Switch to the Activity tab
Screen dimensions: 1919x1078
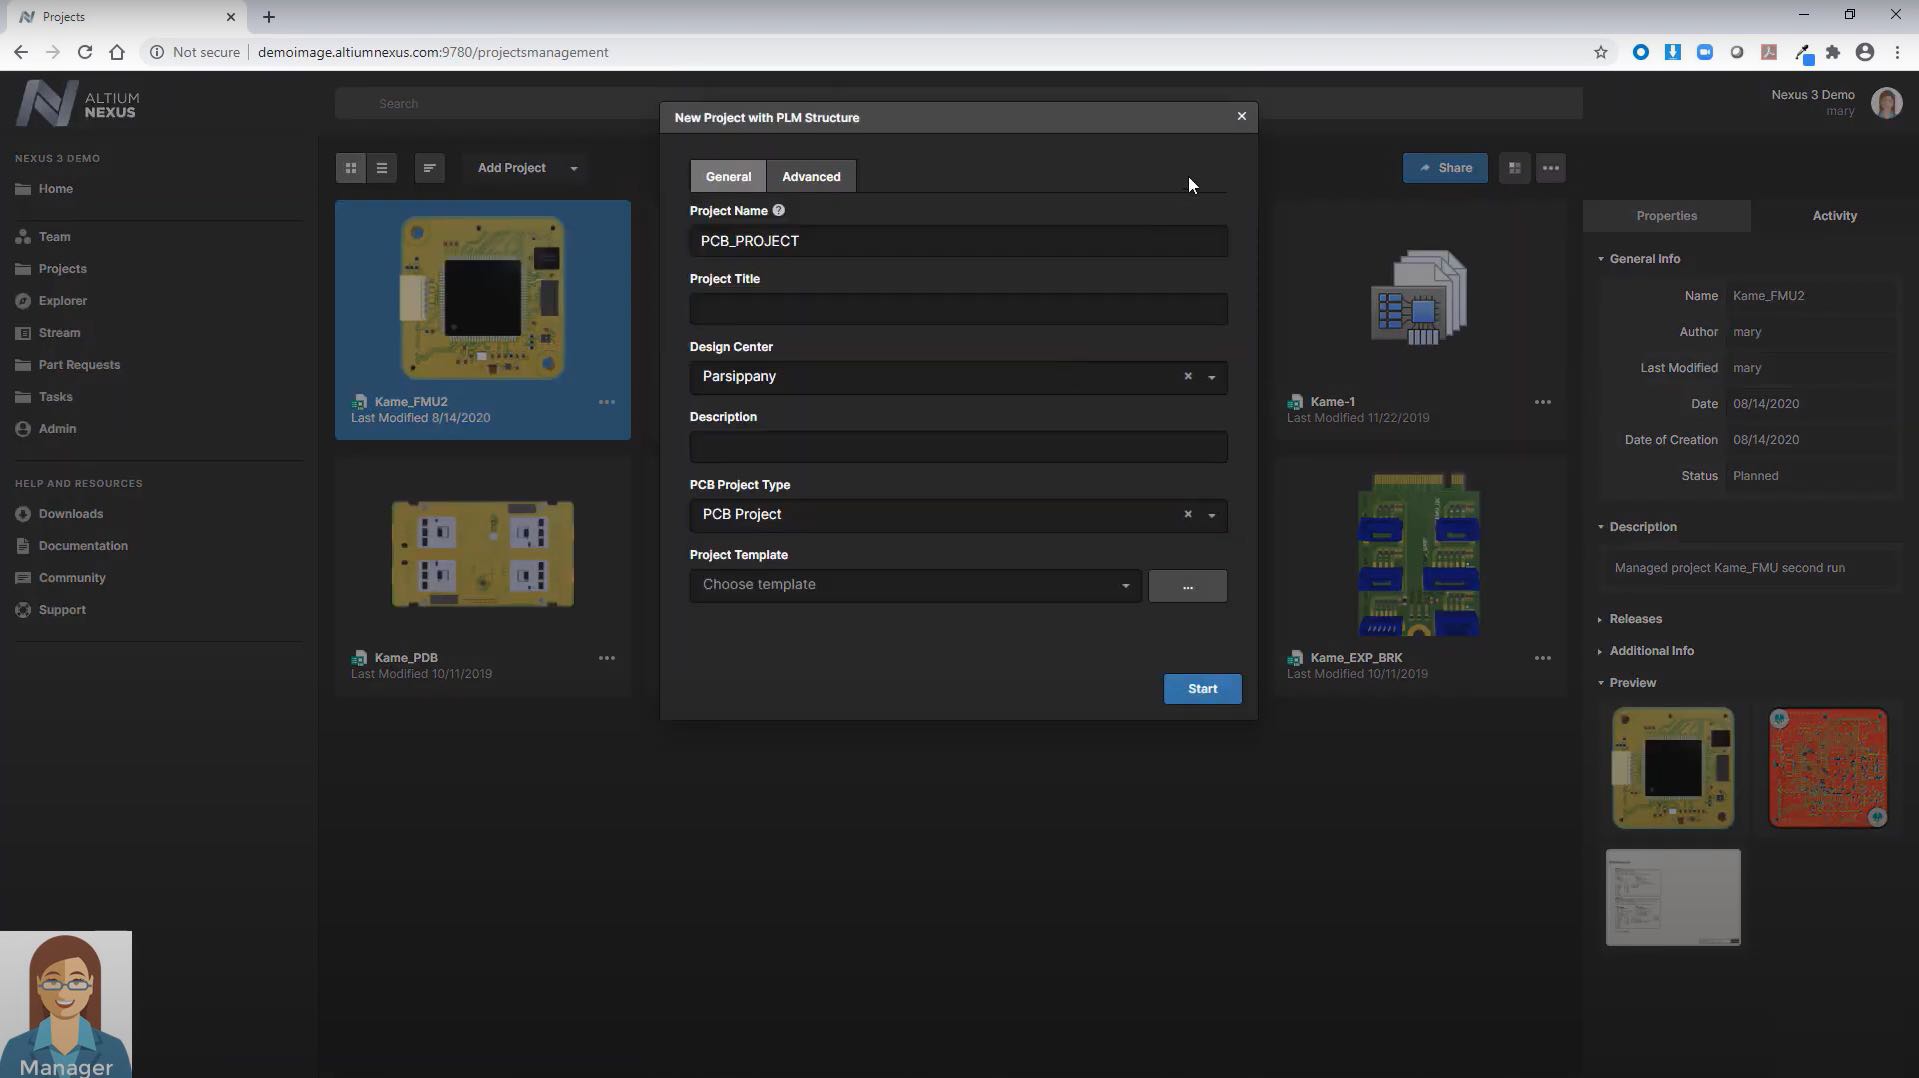coord(1834,215)
